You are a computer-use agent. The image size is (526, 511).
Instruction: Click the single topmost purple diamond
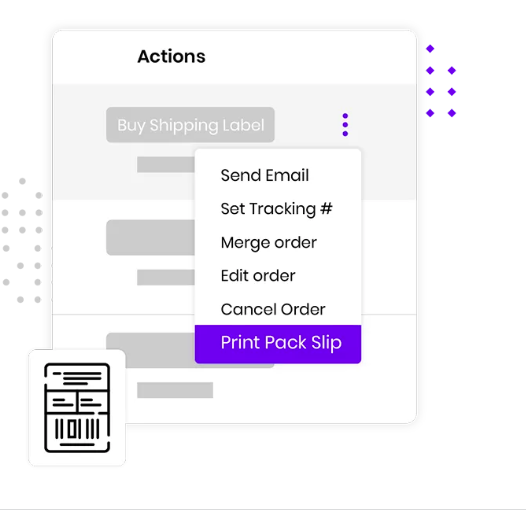[x=430, y=49]
